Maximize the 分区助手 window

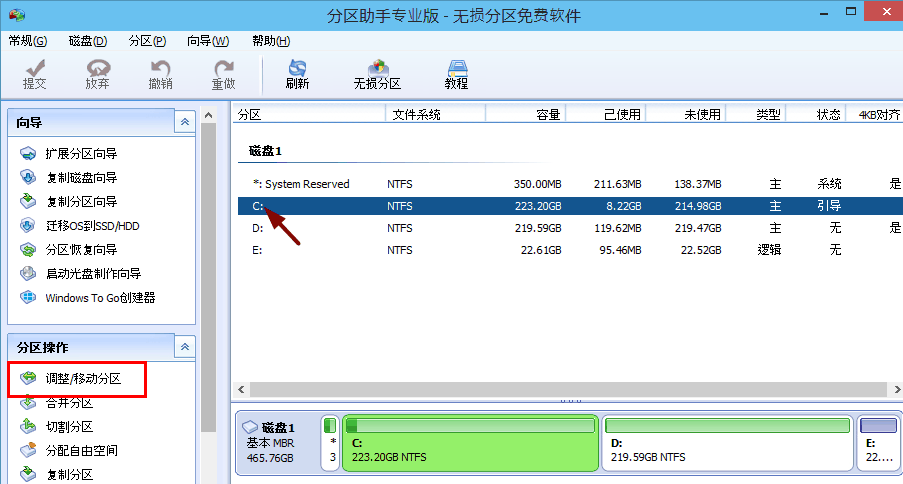coord(851,12)
